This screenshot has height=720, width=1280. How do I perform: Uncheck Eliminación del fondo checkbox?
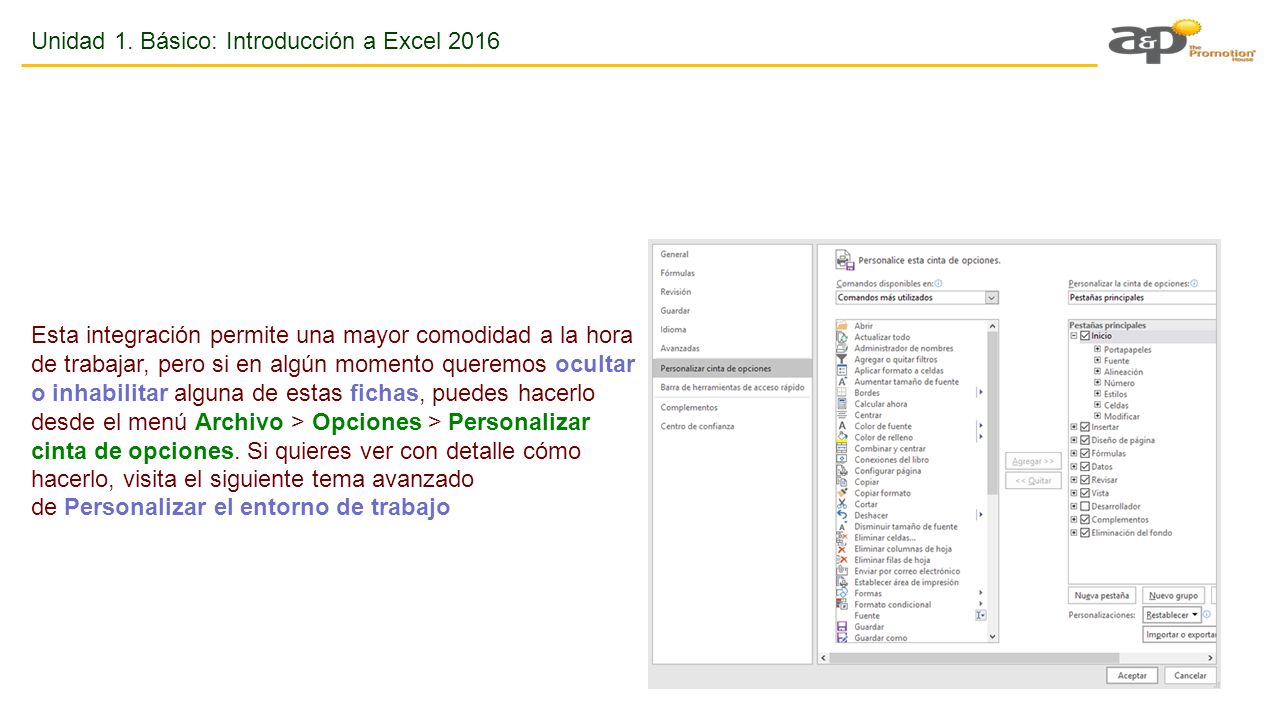click(x=1085, y=532)
